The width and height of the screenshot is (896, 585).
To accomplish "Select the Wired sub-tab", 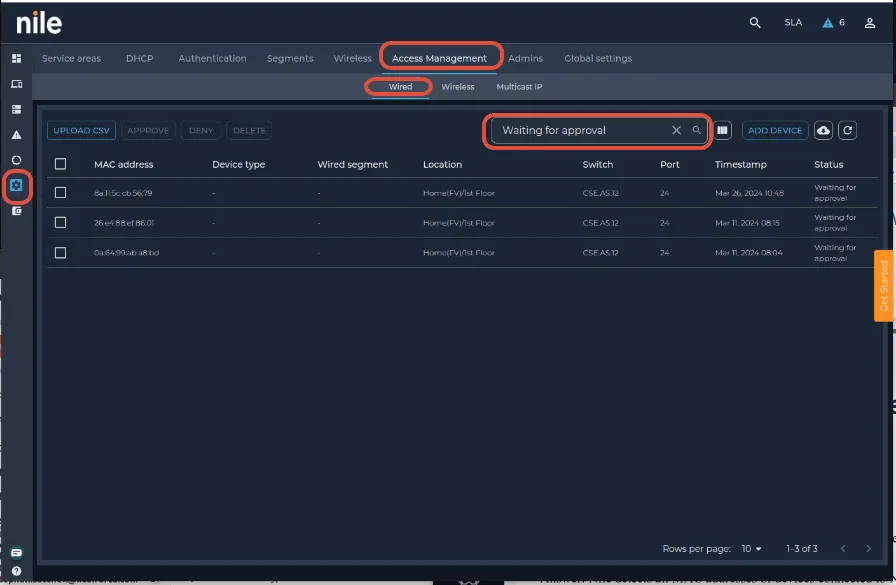I will click(x=400, y=87).
